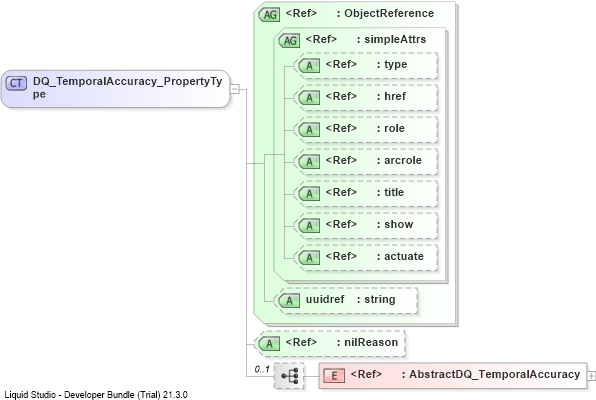Expand the AbstractDQ_TemporalAccuracy element
Image resolution: width=596 pixels, height=400 pixels.
pos(591,376)
